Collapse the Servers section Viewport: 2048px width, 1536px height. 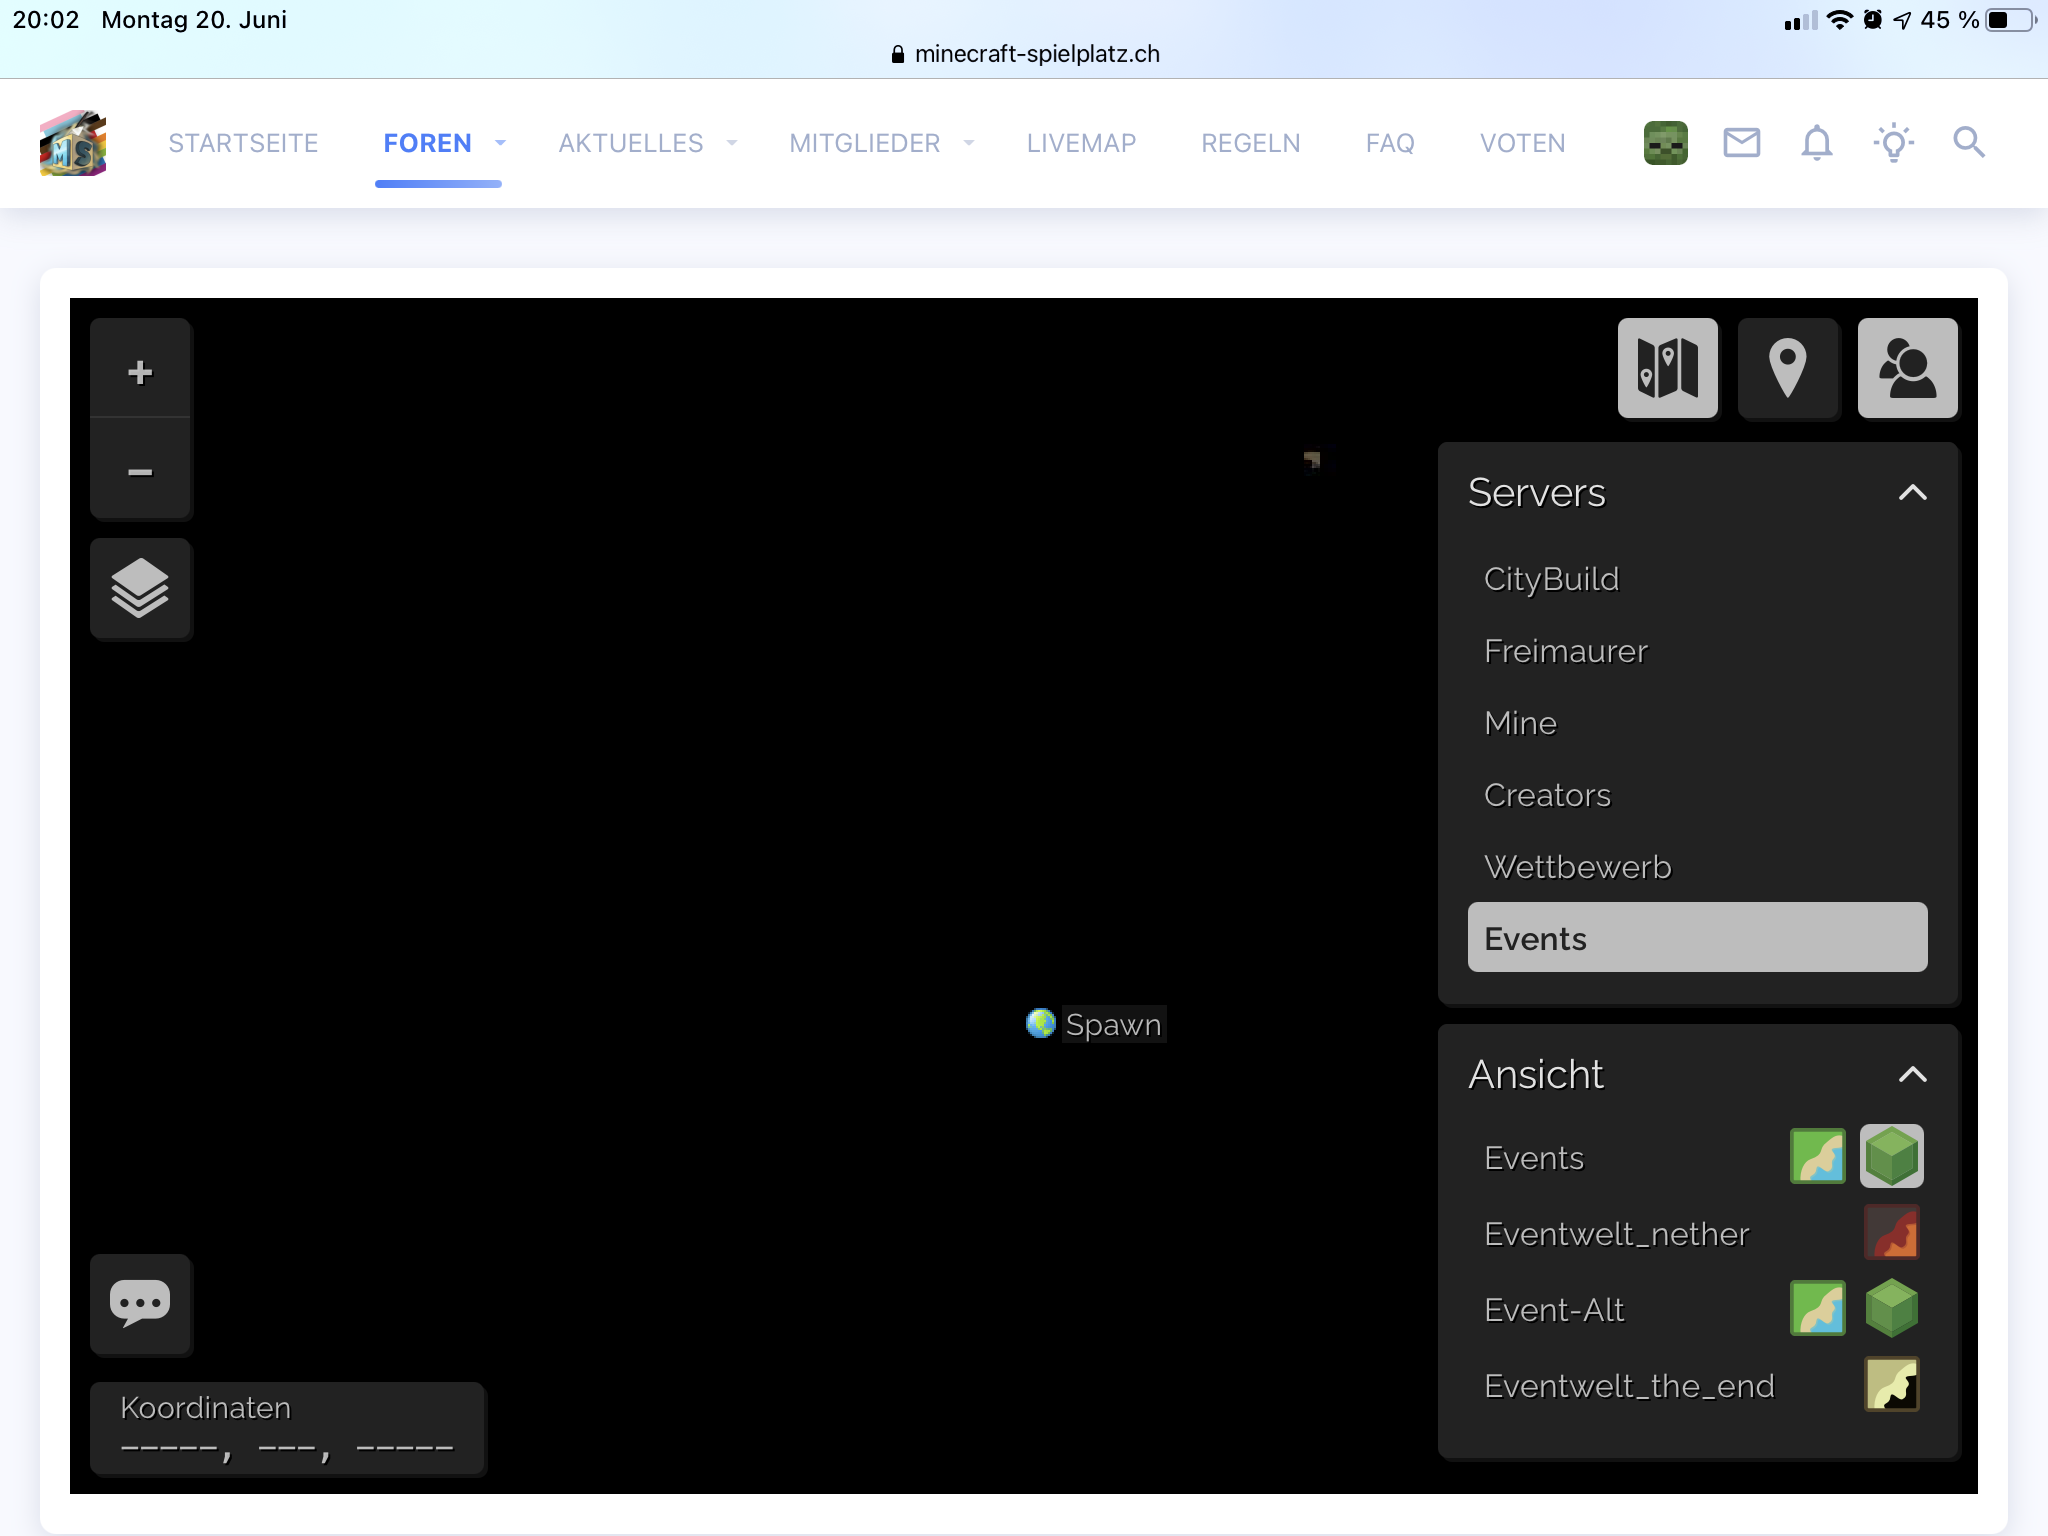[1912, 493]
